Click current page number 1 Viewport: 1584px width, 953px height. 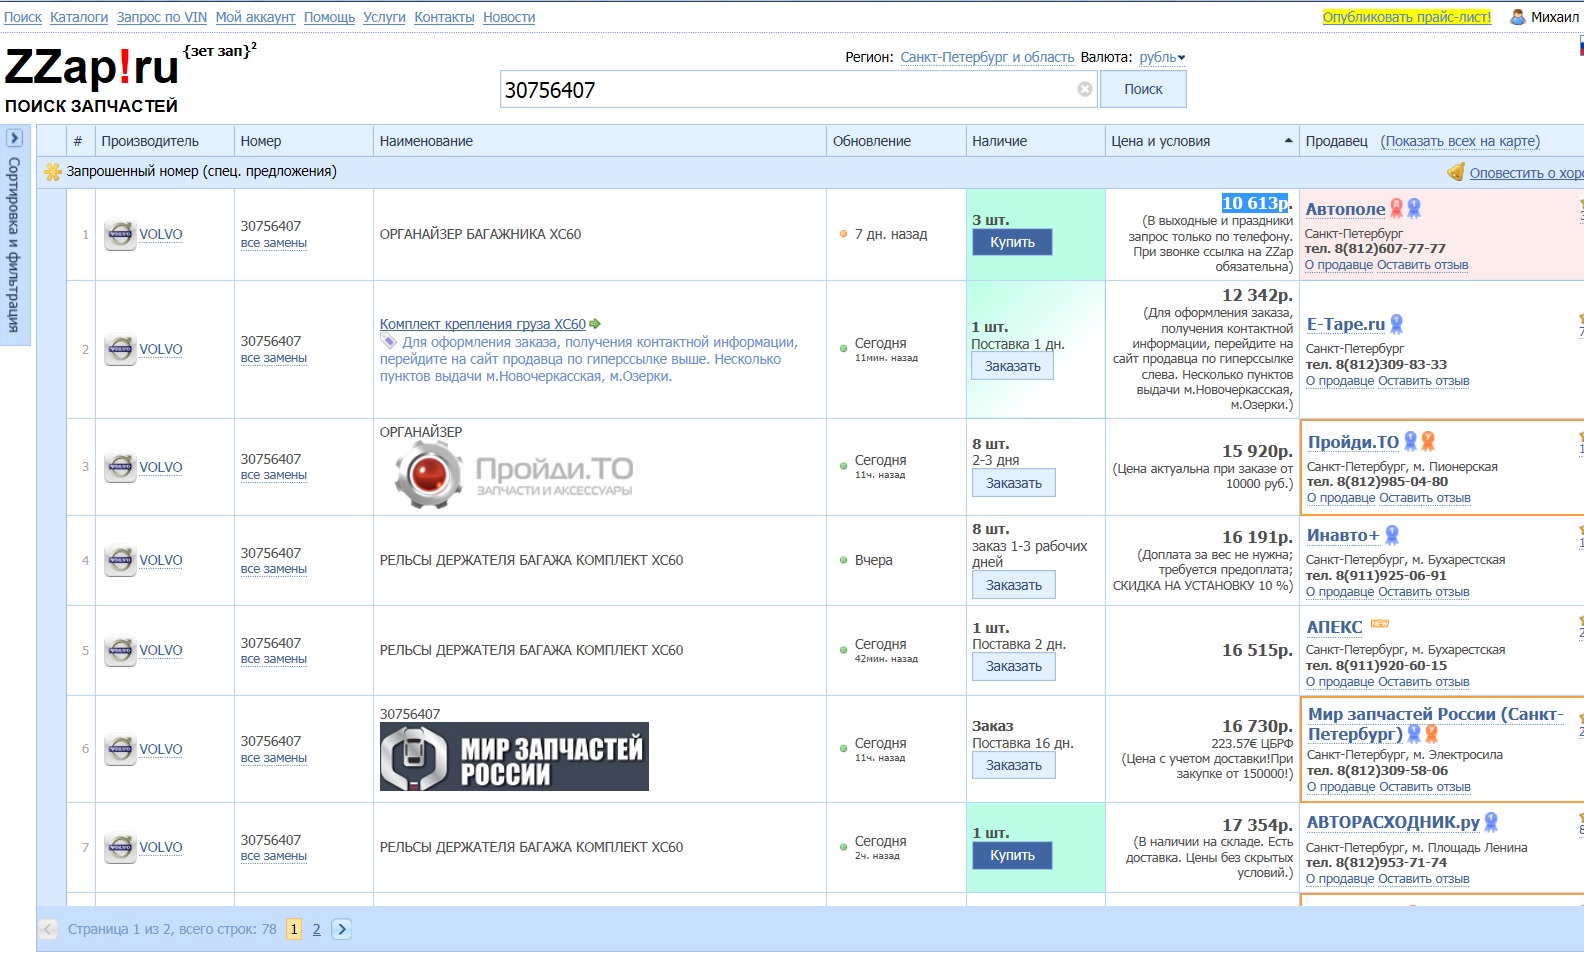pyautogui.click(x=293, y=929)
